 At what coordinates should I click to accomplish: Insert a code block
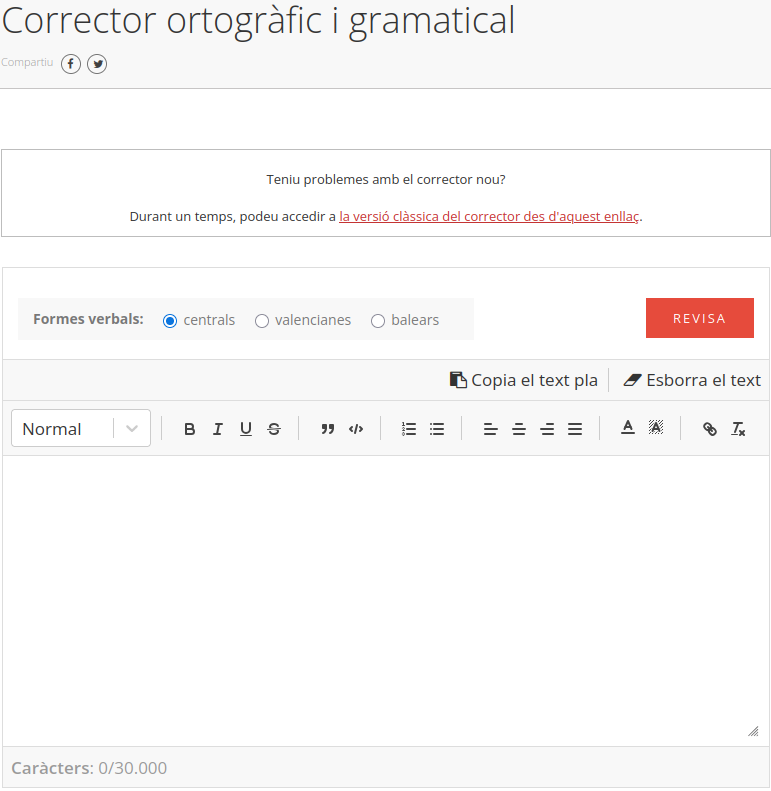[x=355, y=429]
